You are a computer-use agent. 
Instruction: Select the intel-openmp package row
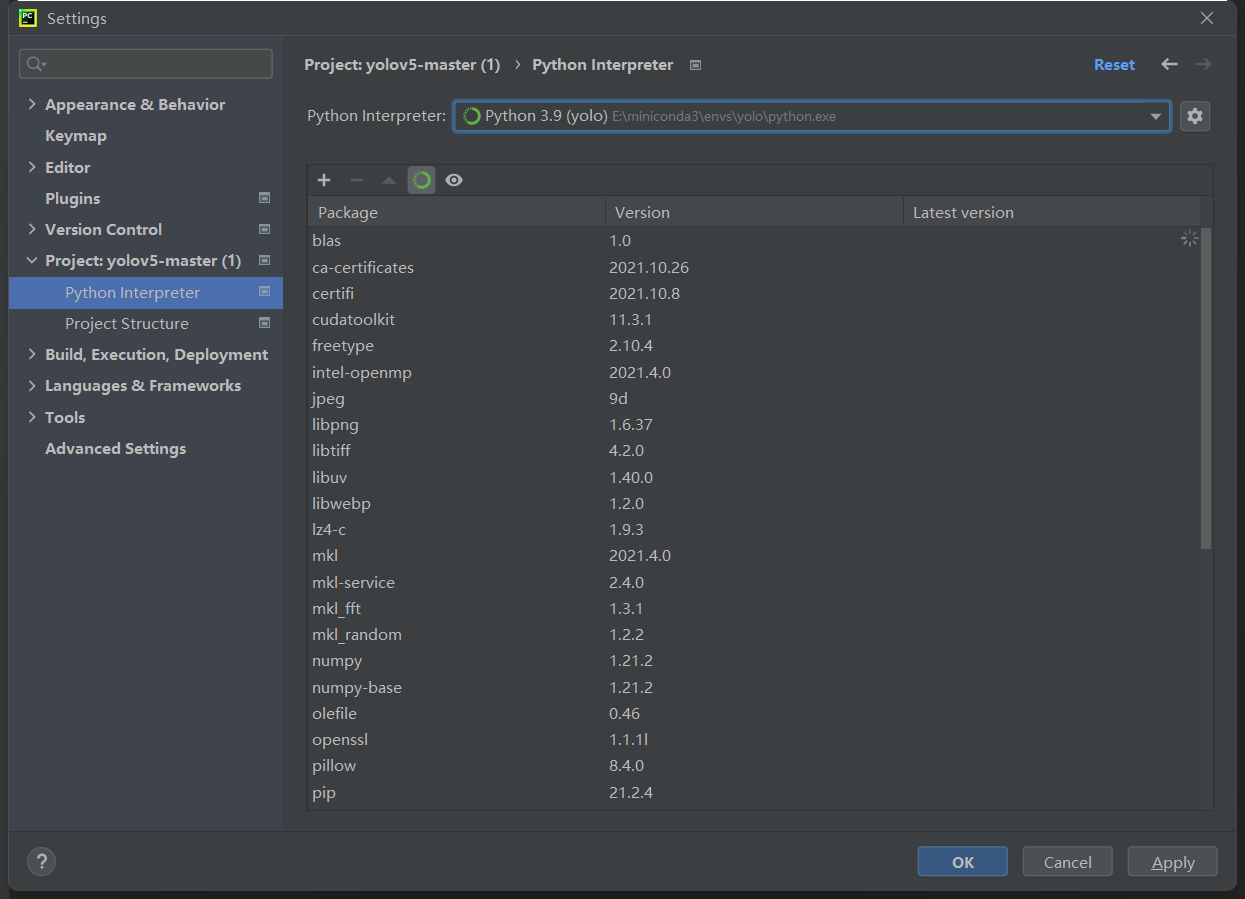[754, 372]
